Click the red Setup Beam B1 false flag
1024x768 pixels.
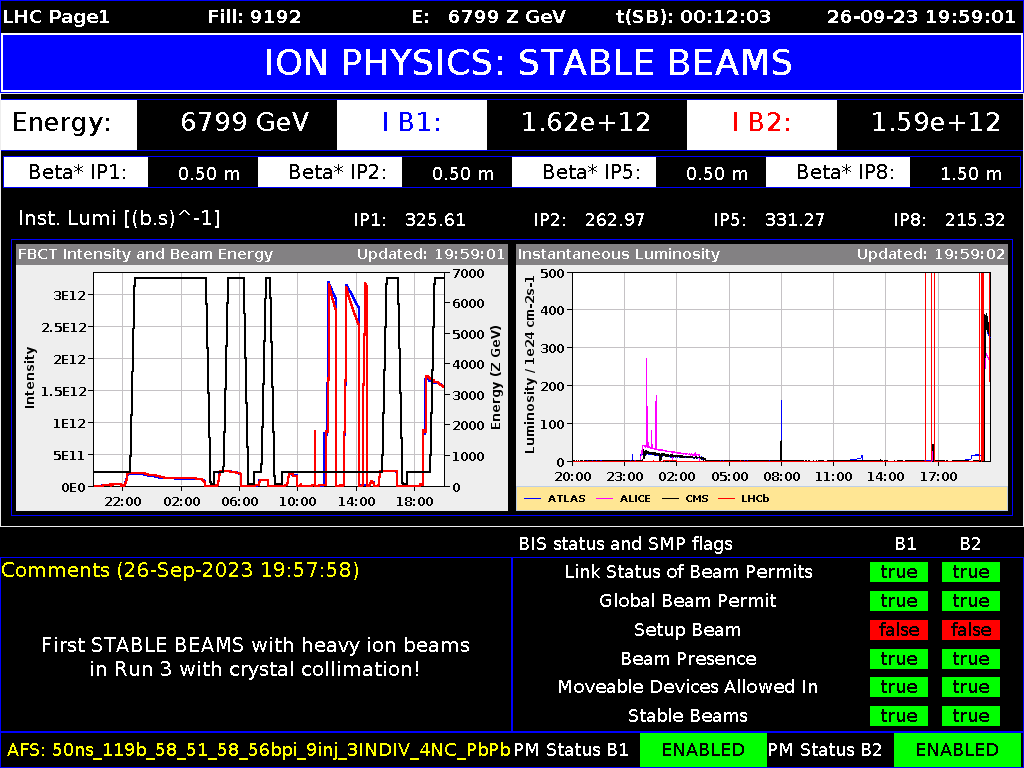click(898, 630)
